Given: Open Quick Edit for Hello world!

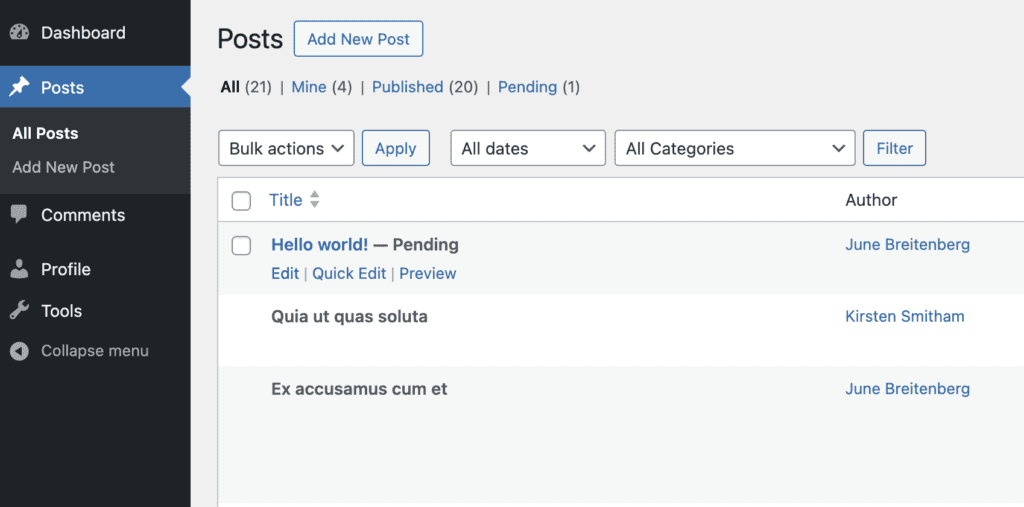Looking at the screenshot, I should click(x=348, y=273).
